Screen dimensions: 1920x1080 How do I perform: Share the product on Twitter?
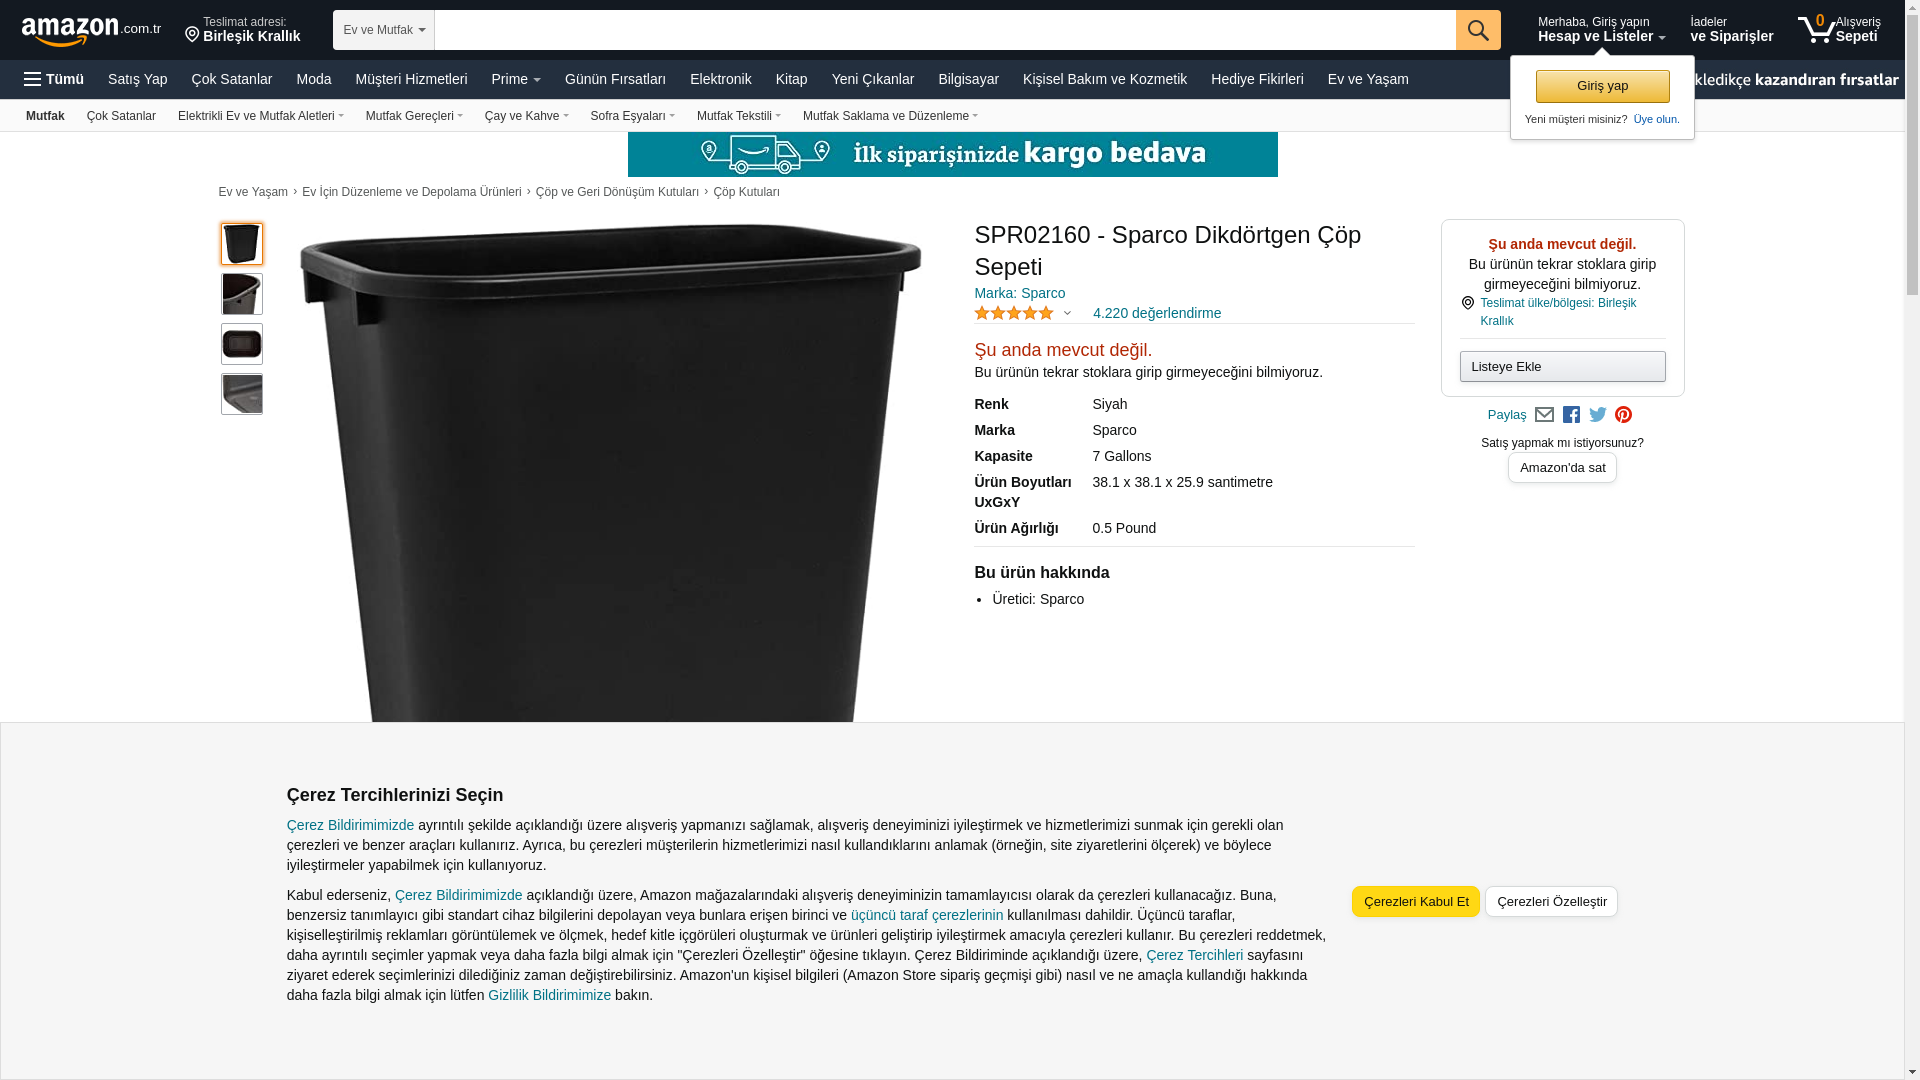(1598, 415)
